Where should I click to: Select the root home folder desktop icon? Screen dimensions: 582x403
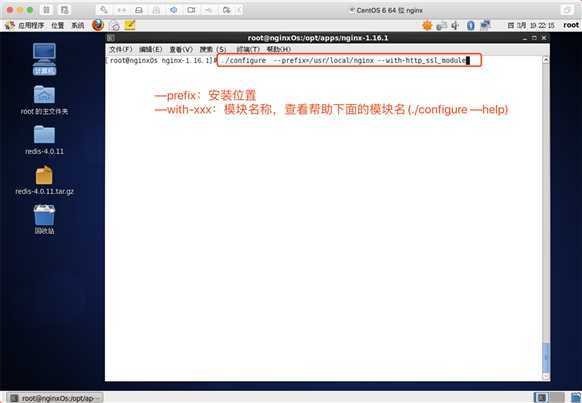(x=44, y=99)
